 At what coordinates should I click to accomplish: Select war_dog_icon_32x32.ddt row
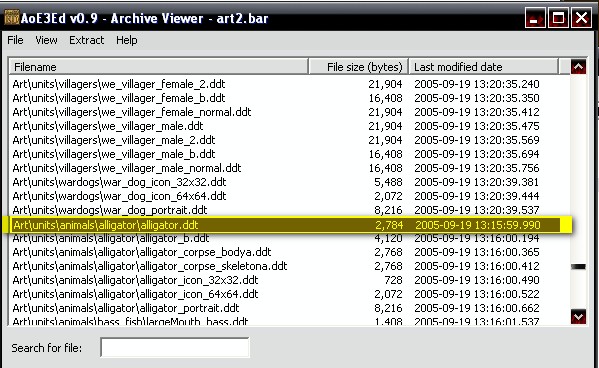[289, 182]
